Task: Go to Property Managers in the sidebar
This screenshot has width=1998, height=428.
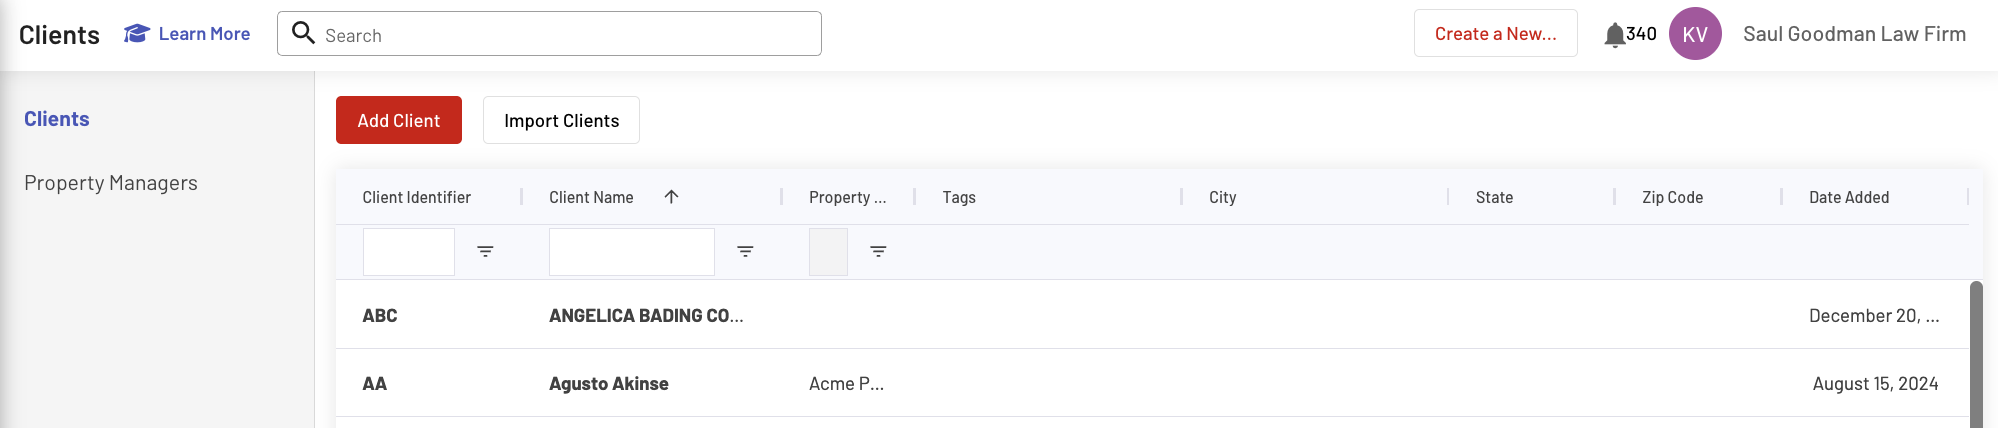Action: 111,183
